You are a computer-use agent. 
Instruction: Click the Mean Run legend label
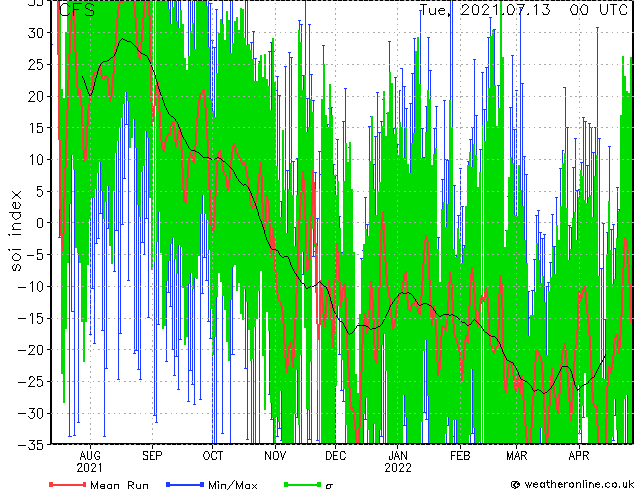click(120, 485)
